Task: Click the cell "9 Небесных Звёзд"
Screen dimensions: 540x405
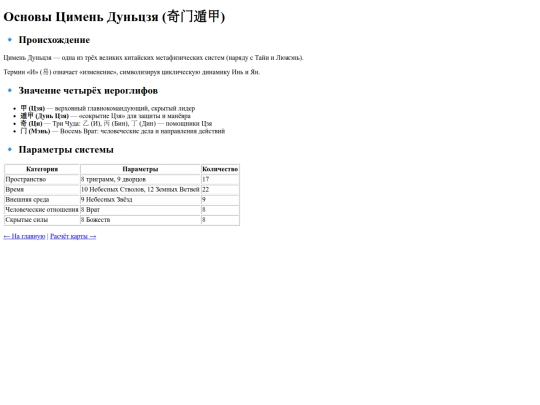Action: (140, 199)
